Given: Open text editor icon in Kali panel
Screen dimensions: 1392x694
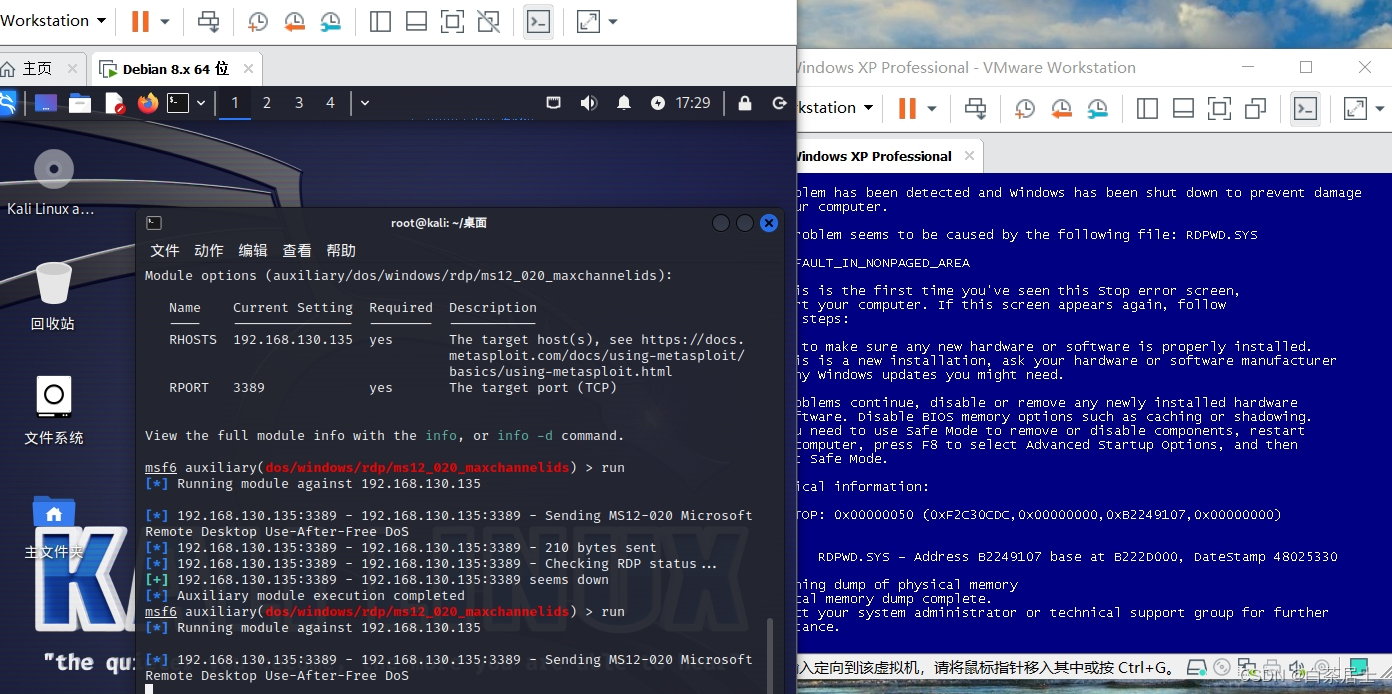Looking at the screenshot, I should (115, 103).
